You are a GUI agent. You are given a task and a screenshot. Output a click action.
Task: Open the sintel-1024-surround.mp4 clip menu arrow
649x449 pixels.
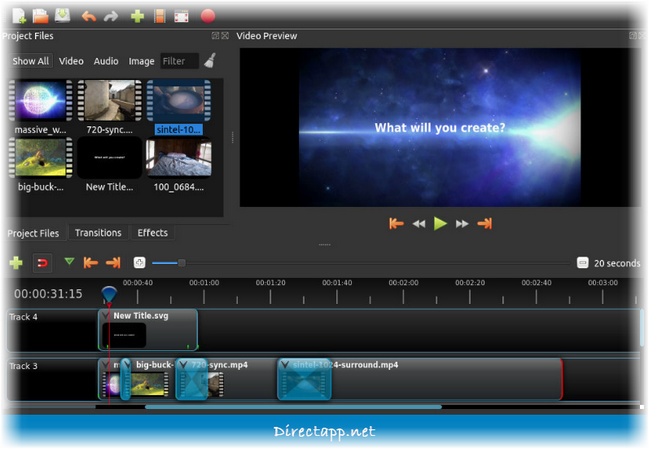285,365
